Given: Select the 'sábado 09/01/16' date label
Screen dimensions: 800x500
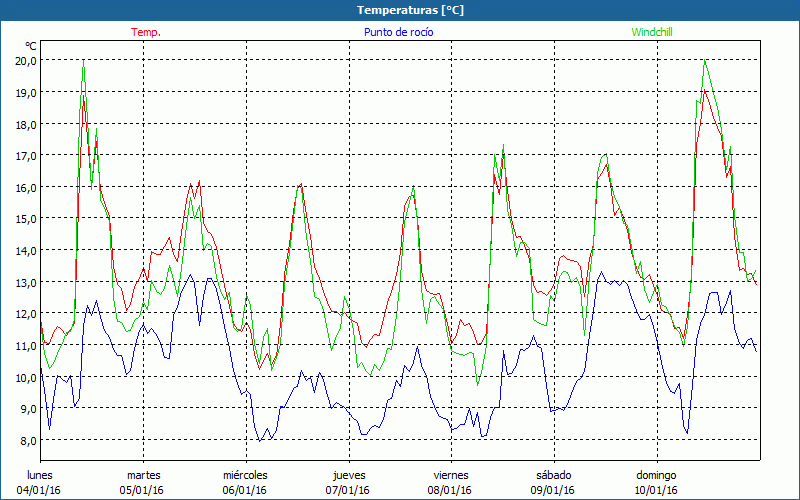Looking at the screenshot, I should 553,482.
